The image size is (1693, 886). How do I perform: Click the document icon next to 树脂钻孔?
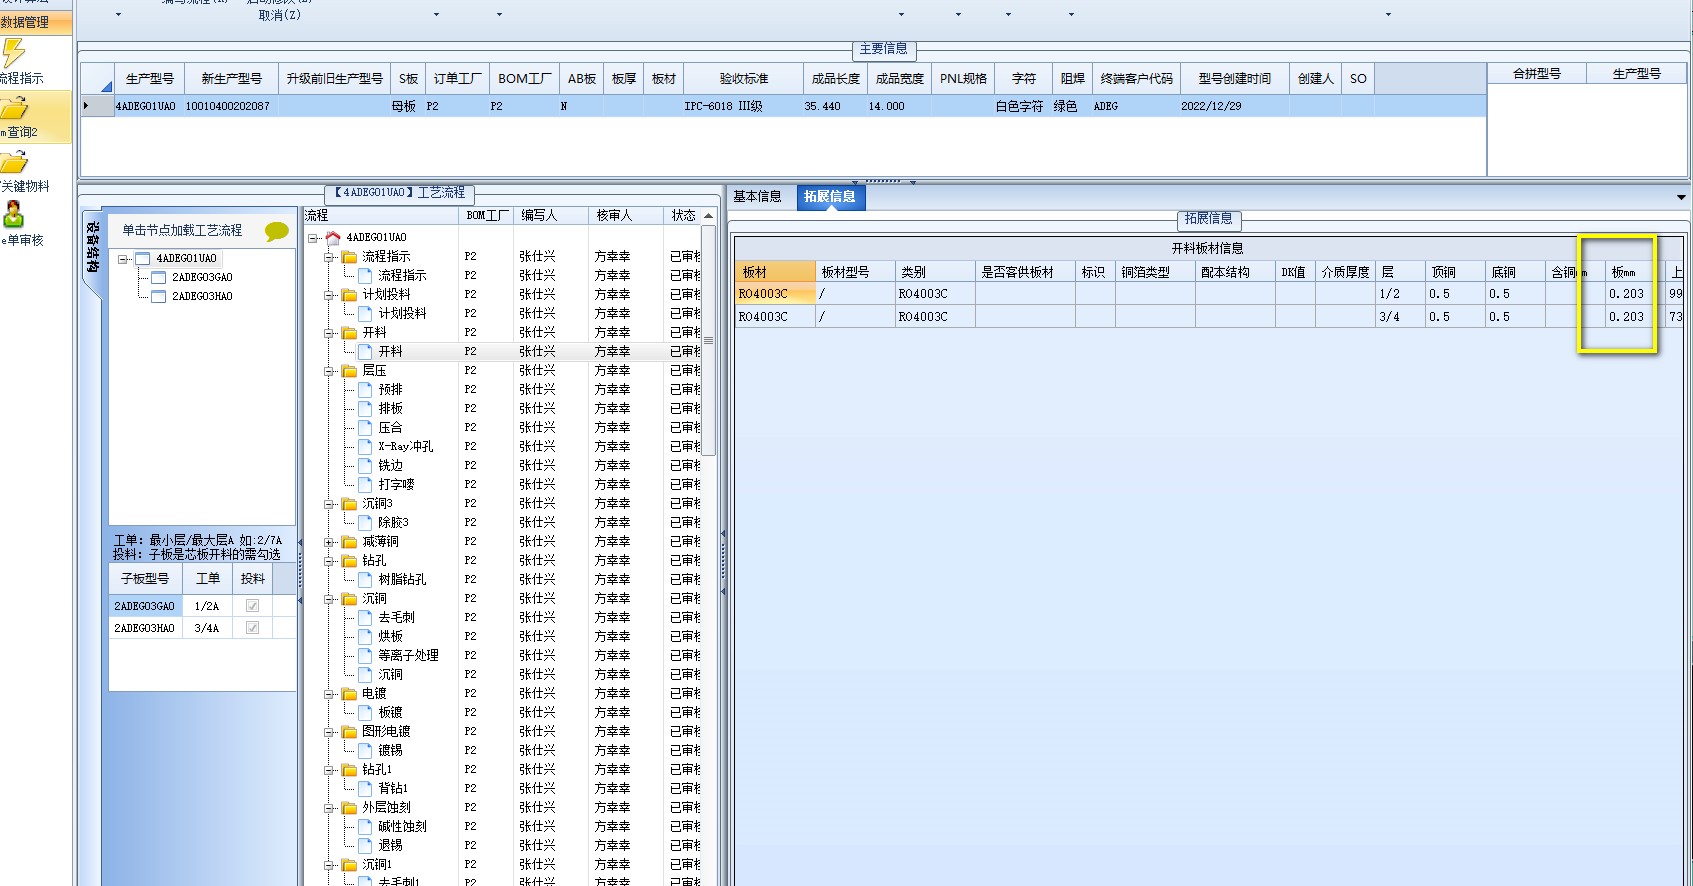pos(365,580)
